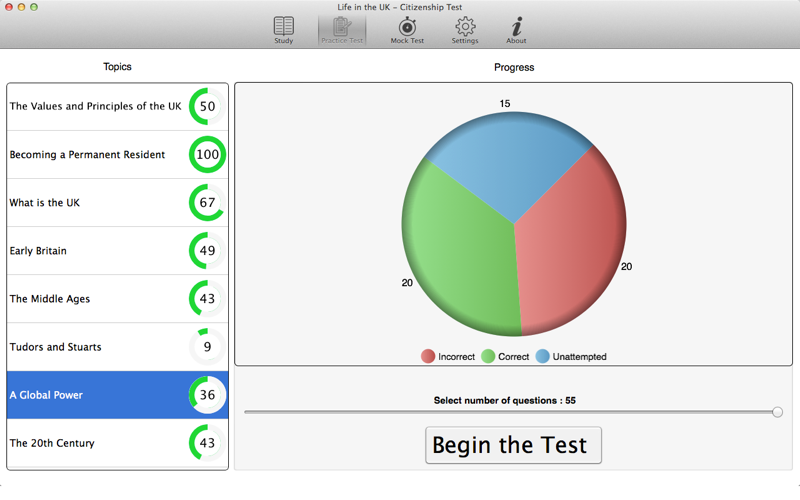Select the Practice Test clipboard icon
The width and height of the screenshot is (800, 500).
[x=342, y=30]
